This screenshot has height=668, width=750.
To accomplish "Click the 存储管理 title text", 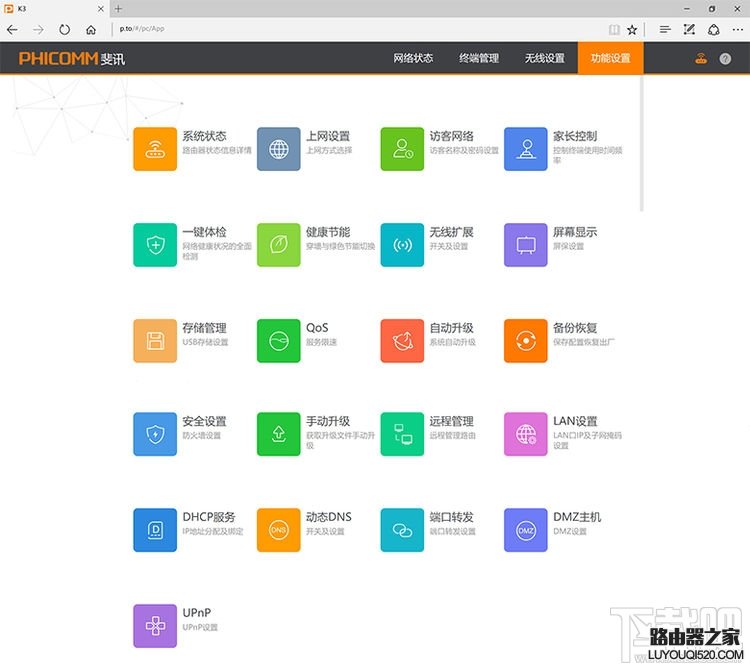I will coord(204,328).
